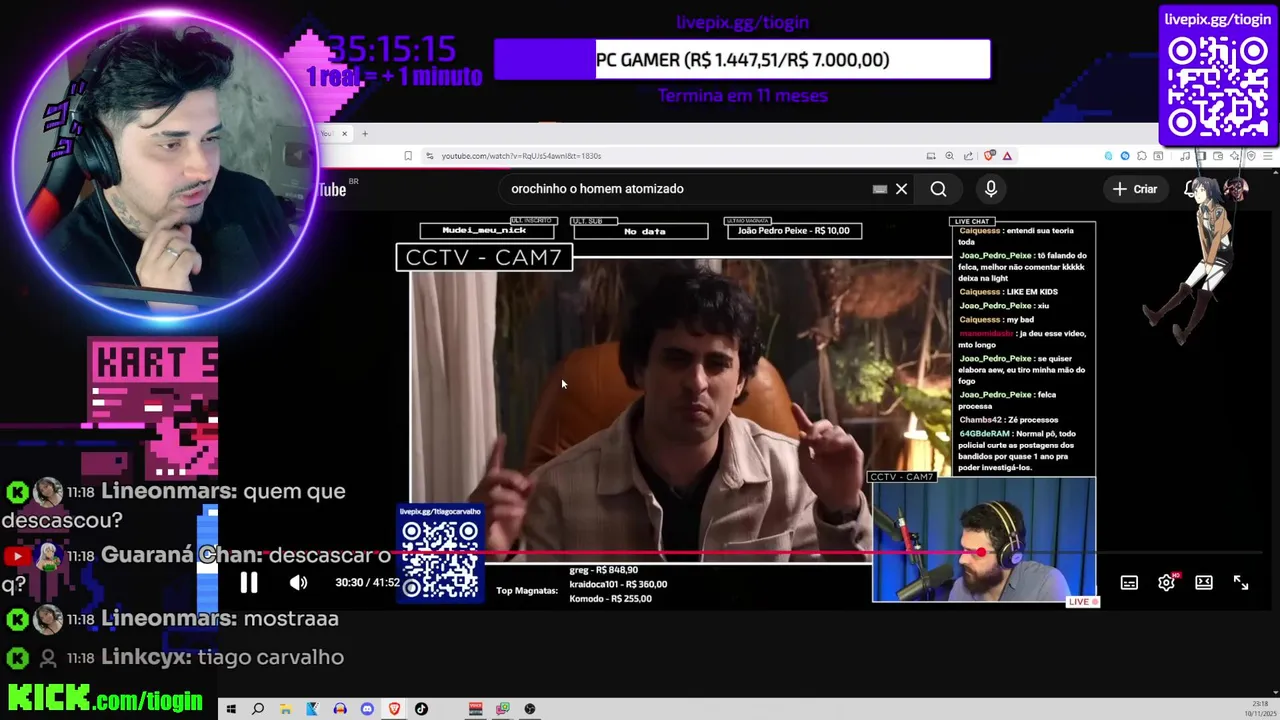1280x720 pixels.
Task: Open YouTube player settings gear
Action: point(1166,583)
